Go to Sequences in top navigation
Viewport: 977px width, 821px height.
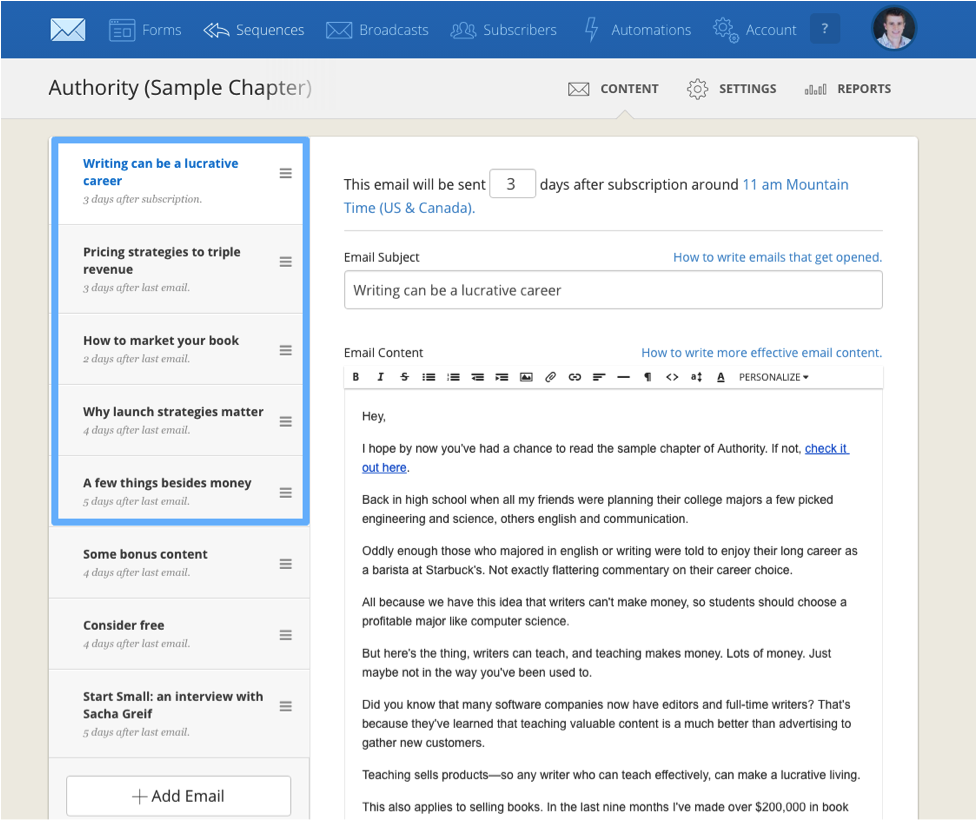coord(254,30)
